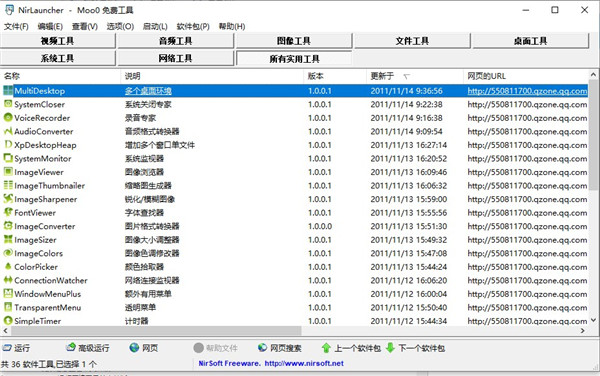Click the 运行 (Run) toolbar button

(x=16, y=348)
